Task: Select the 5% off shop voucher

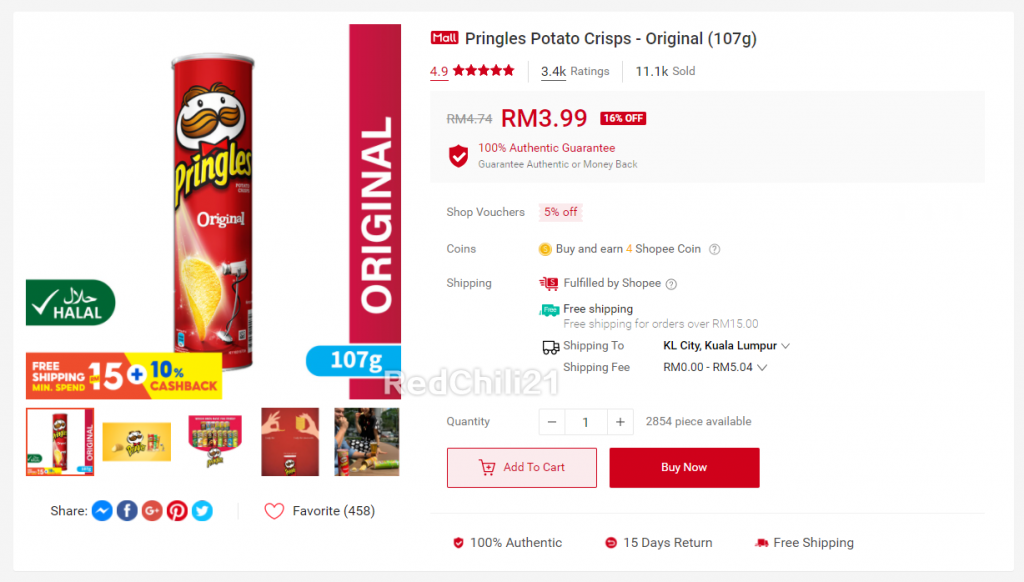Action: (560, 212)
